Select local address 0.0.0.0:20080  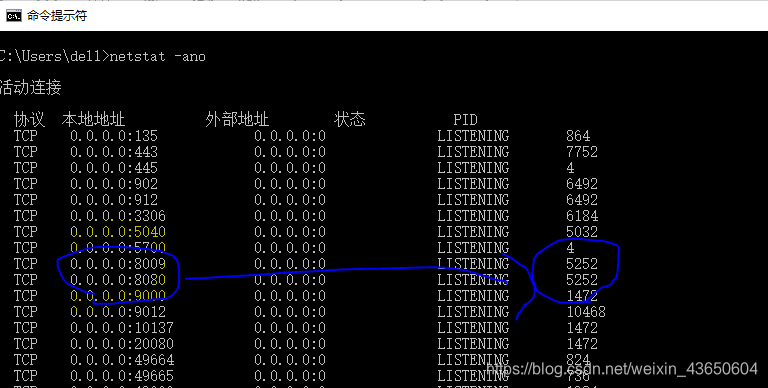click(x=121, y=344)
